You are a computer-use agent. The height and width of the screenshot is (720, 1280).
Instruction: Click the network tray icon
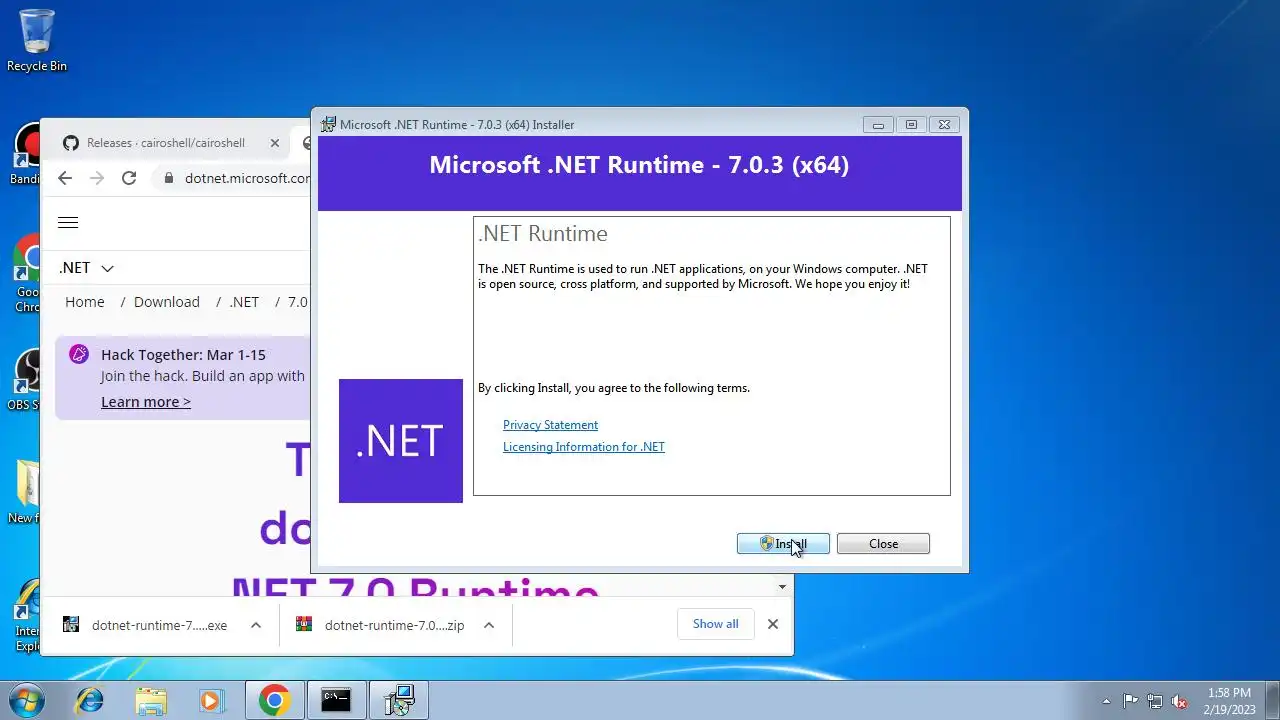(x=1155, y=701)
